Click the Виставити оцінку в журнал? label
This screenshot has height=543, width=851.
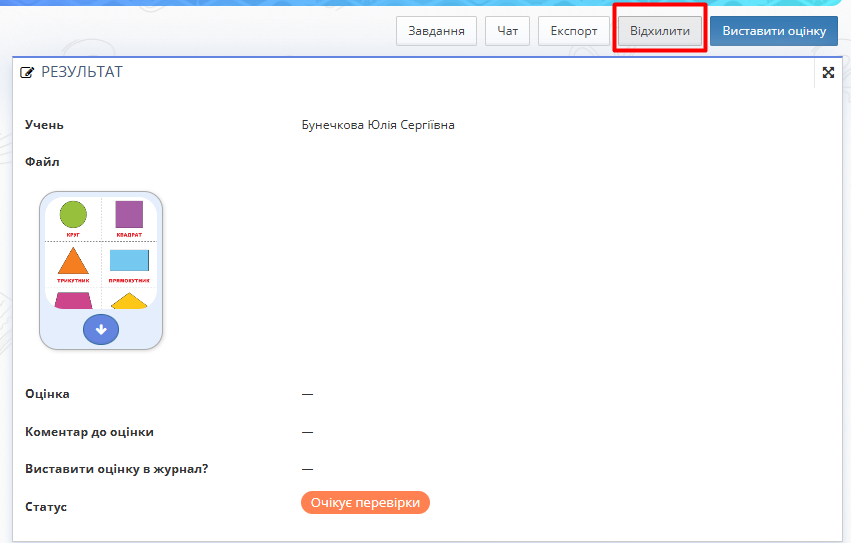[116, 468]
